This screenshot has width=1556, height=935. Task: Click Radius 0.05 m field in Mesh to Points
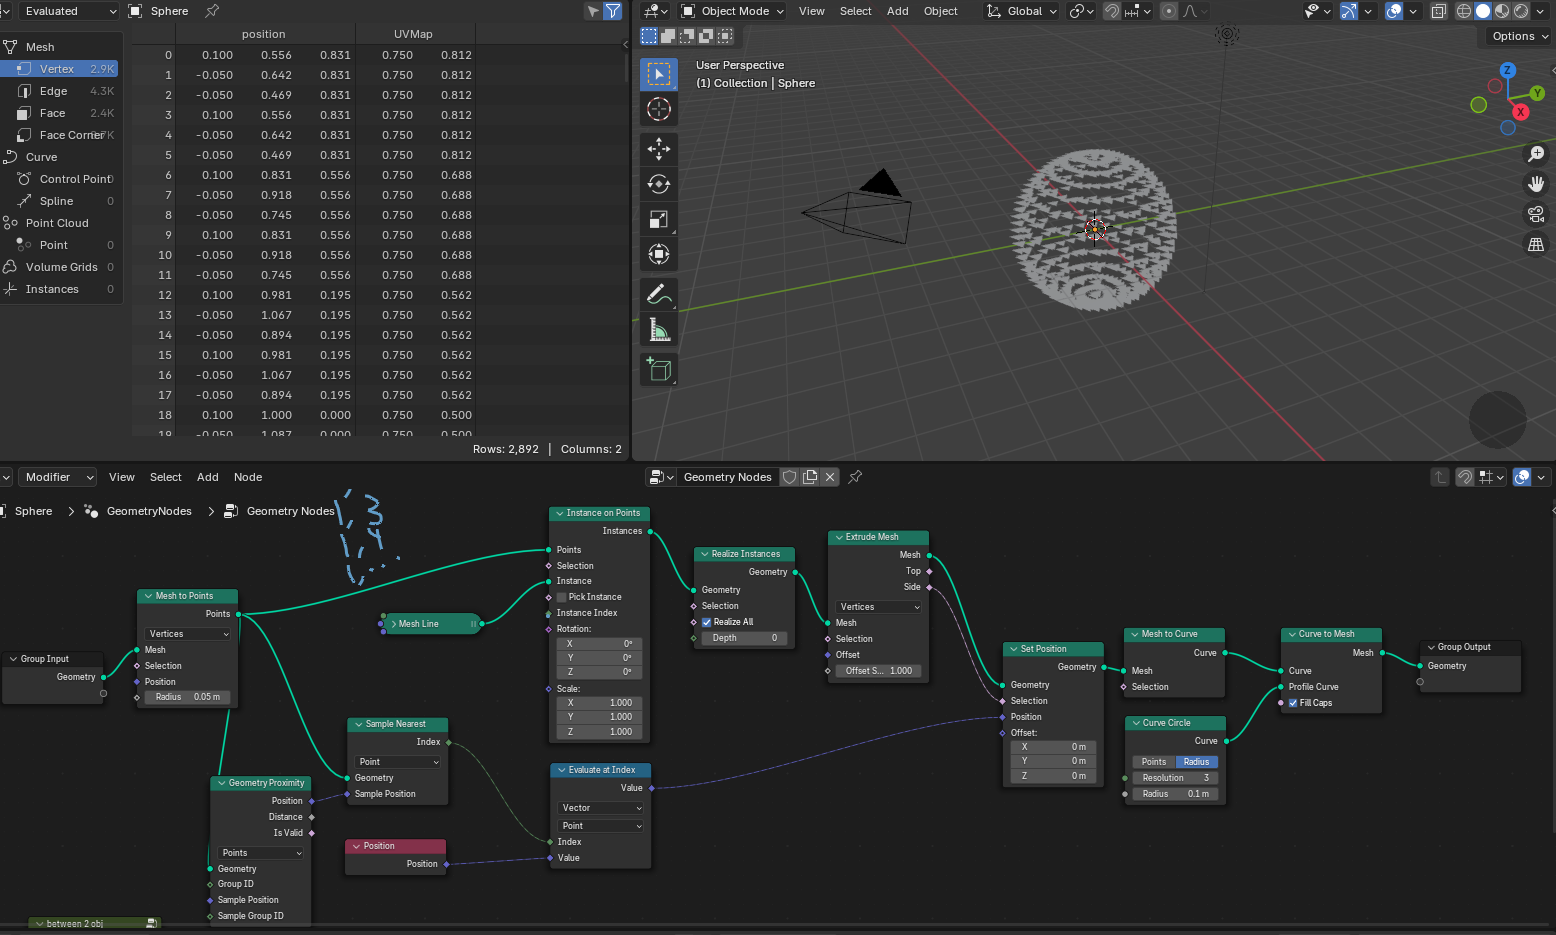188,697
